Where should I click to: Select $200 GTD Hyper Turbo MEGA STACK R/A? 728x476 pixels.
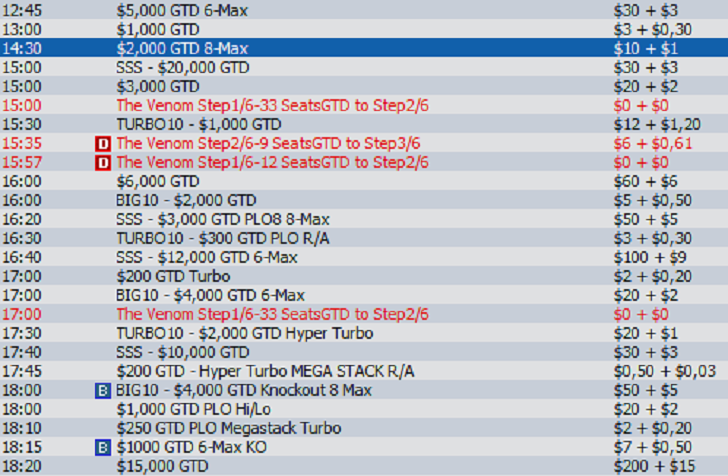(265, 371)
